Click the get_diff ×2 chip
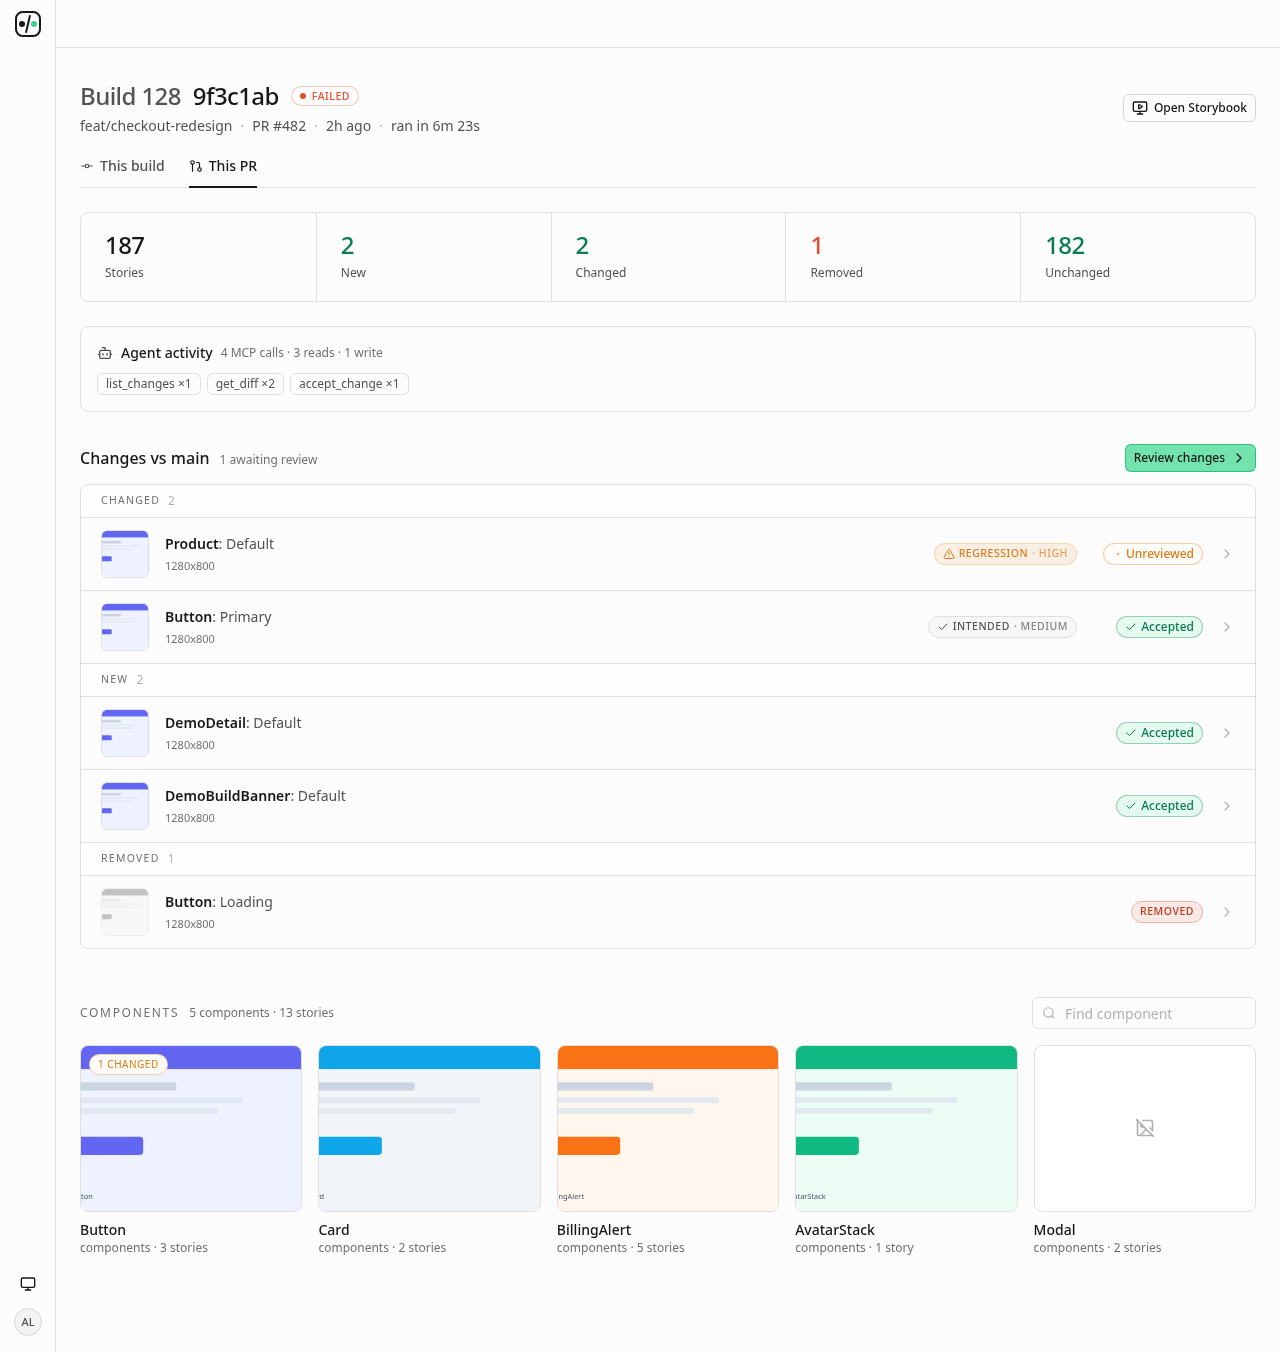This screenshot has height=1352, width=1280. tap(245, 384)
